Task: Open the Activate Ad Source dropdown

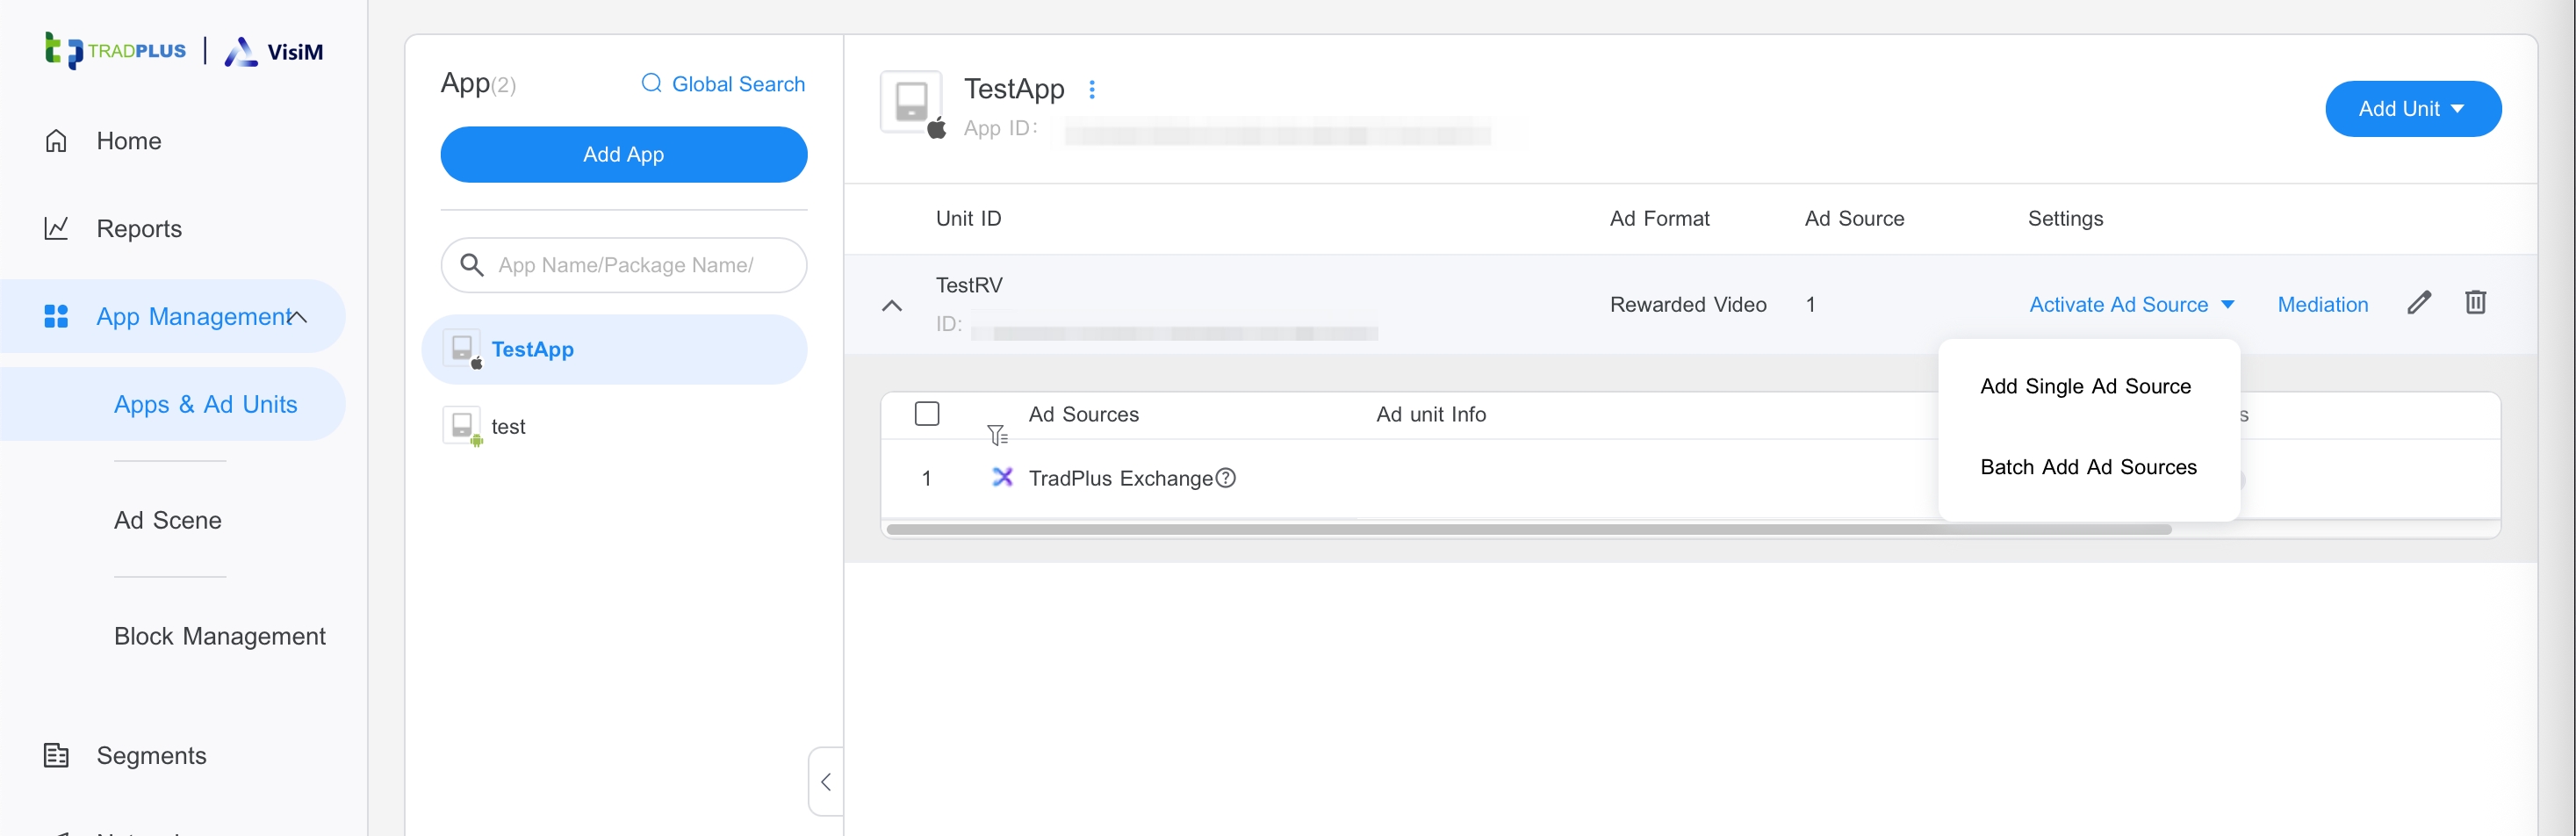Action: 2131,305
